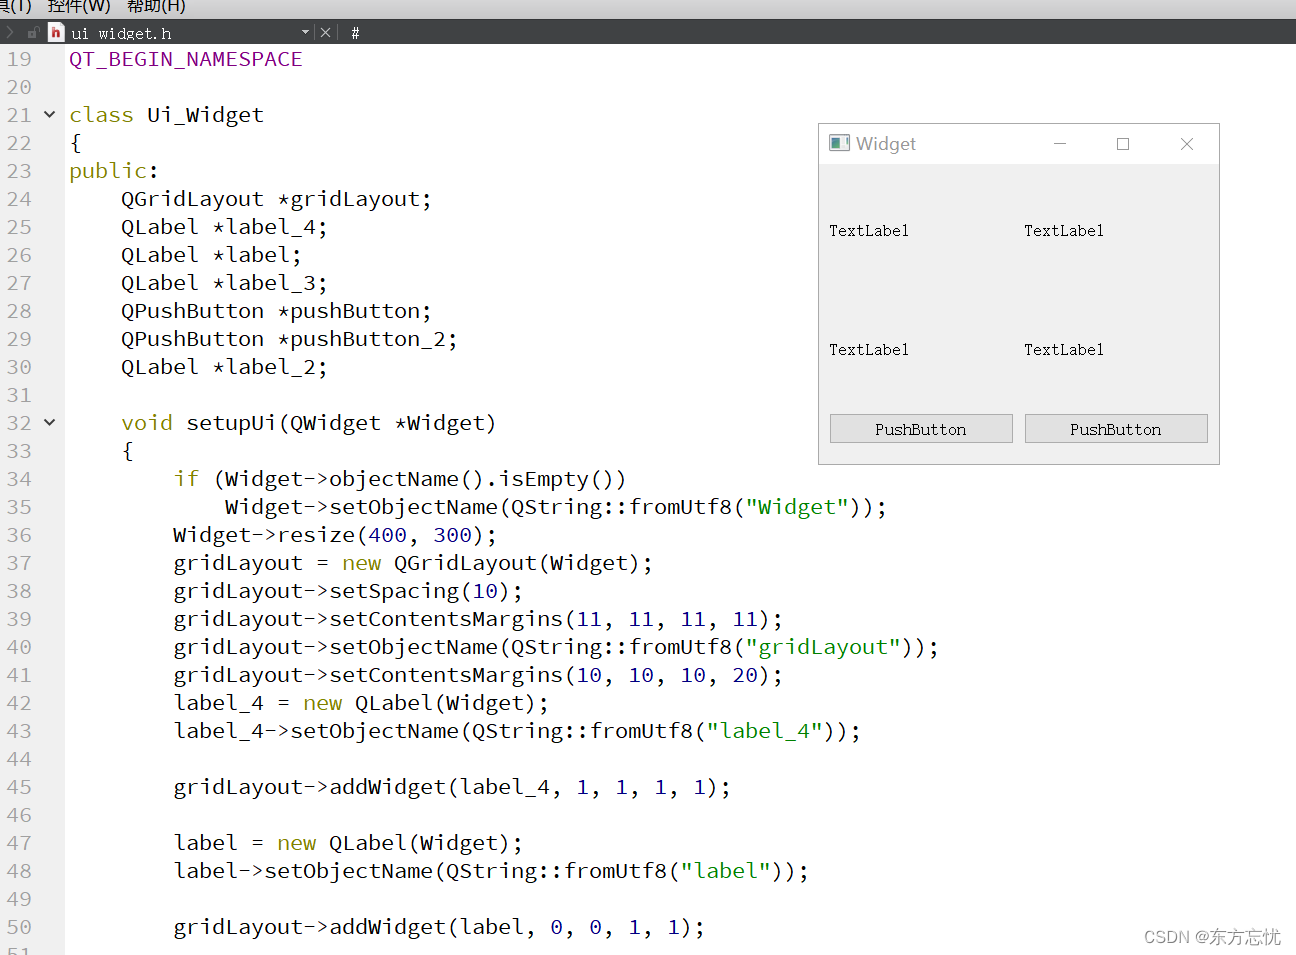Click the "gridLayout" string literal

(823, 647)
